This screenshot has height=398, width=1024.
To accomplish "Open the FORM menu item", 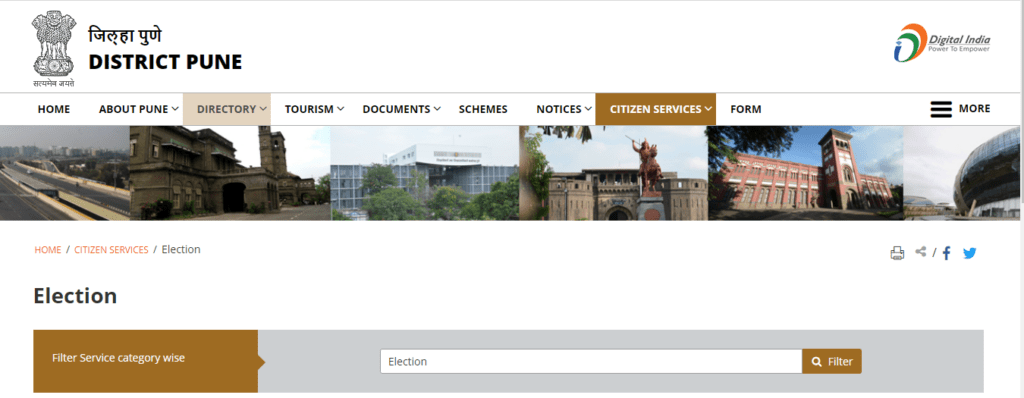I will [x=746, y=109].
